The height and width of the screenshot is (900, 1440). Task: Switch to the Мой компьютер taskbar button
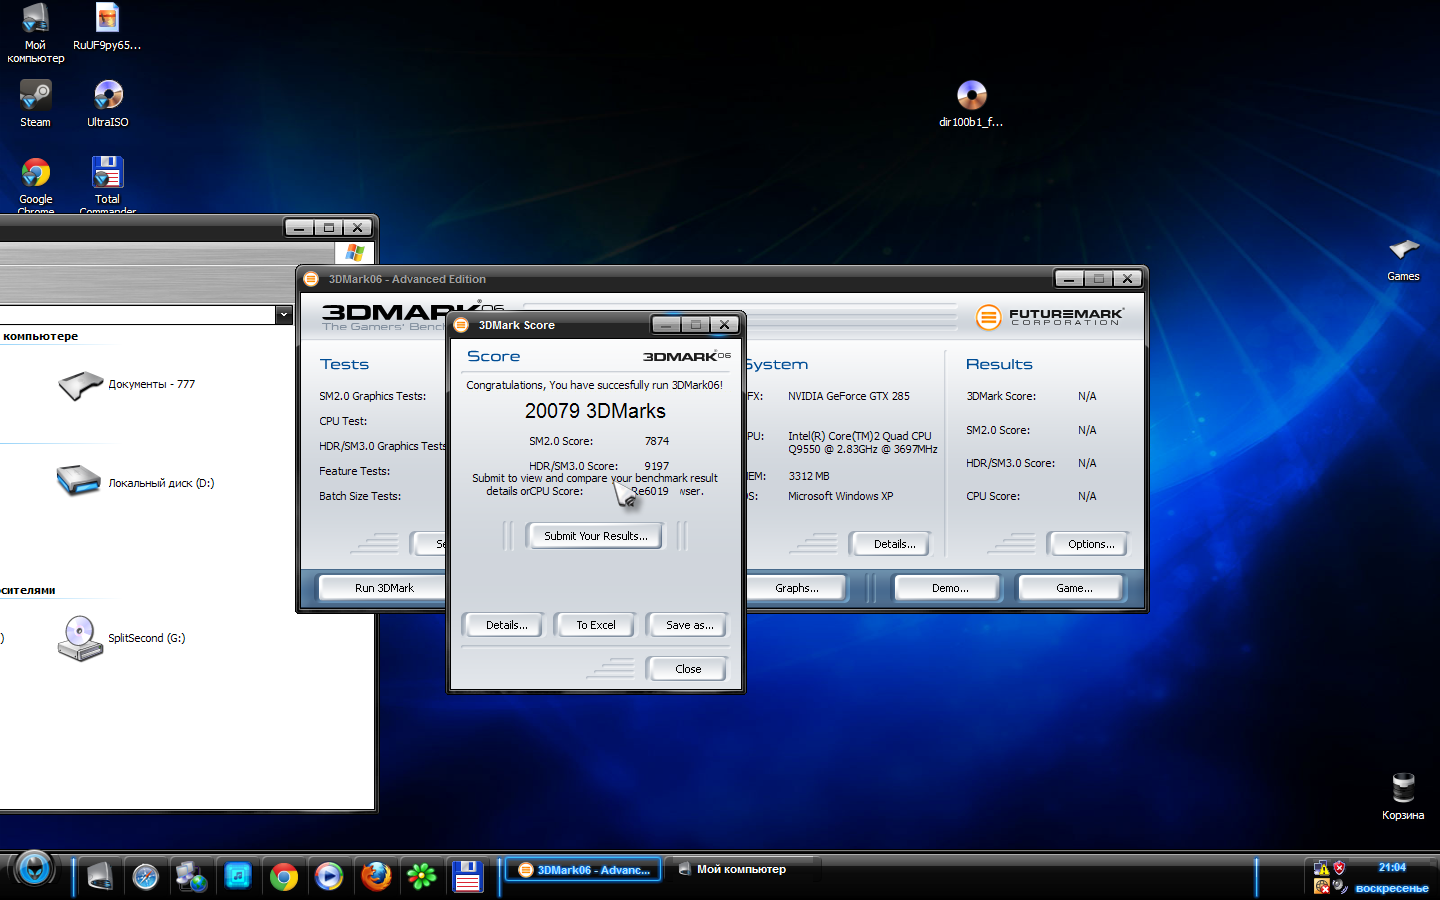coord(742,870)
